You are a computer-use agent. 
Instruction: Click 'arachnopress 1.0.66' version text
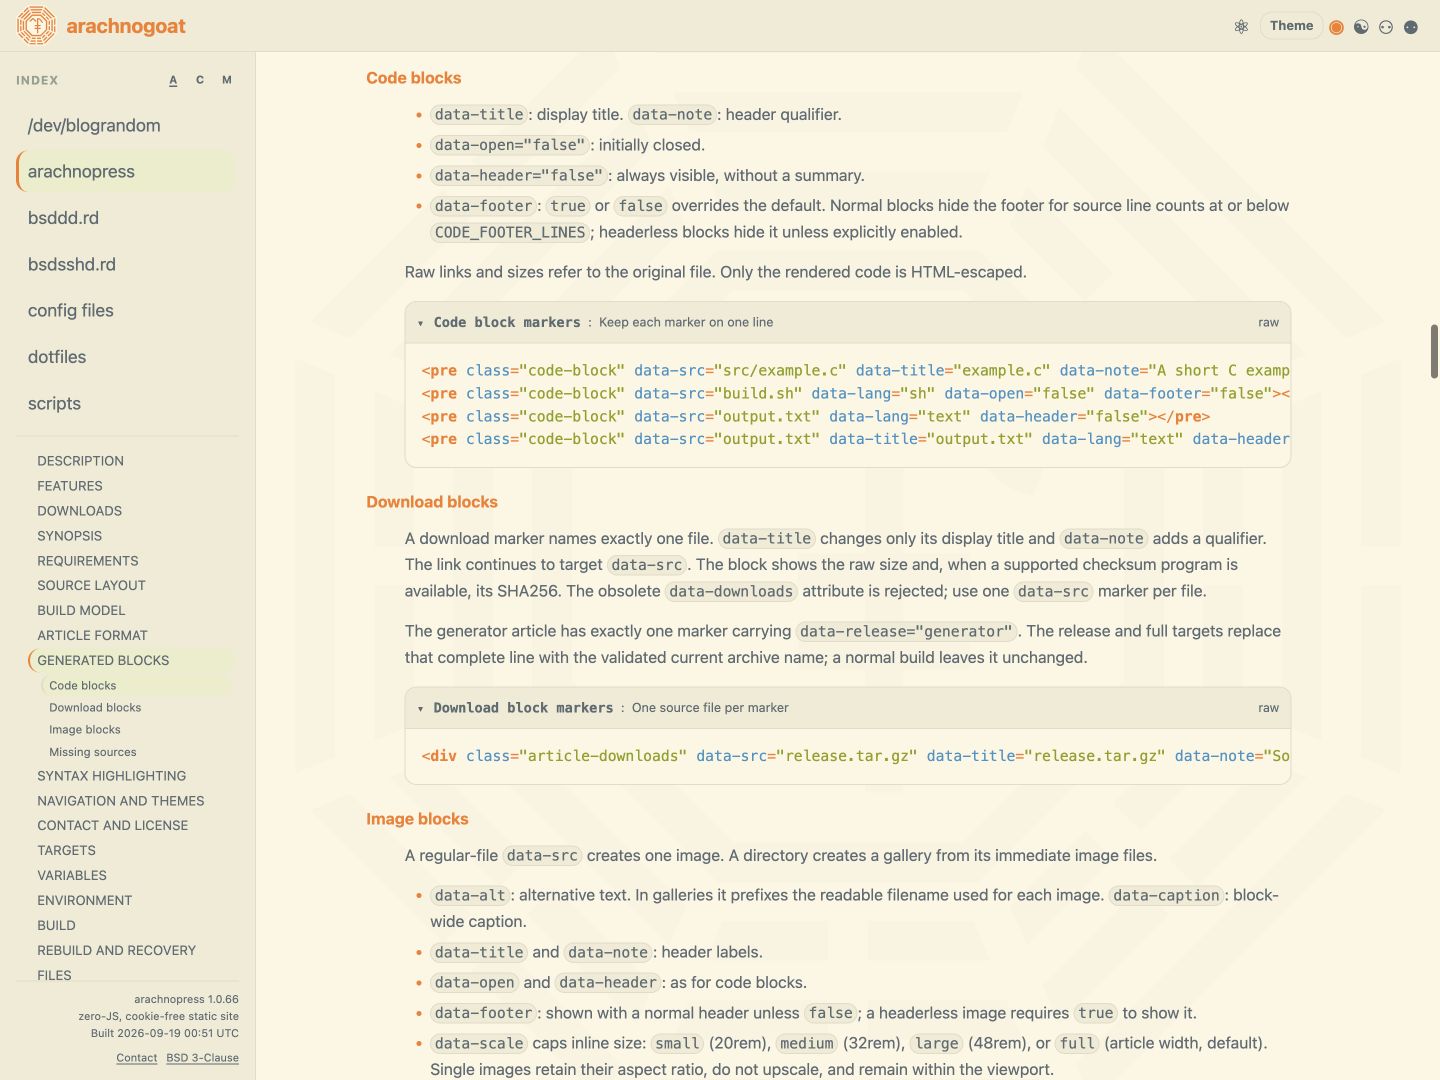click(x=186, y=999)
